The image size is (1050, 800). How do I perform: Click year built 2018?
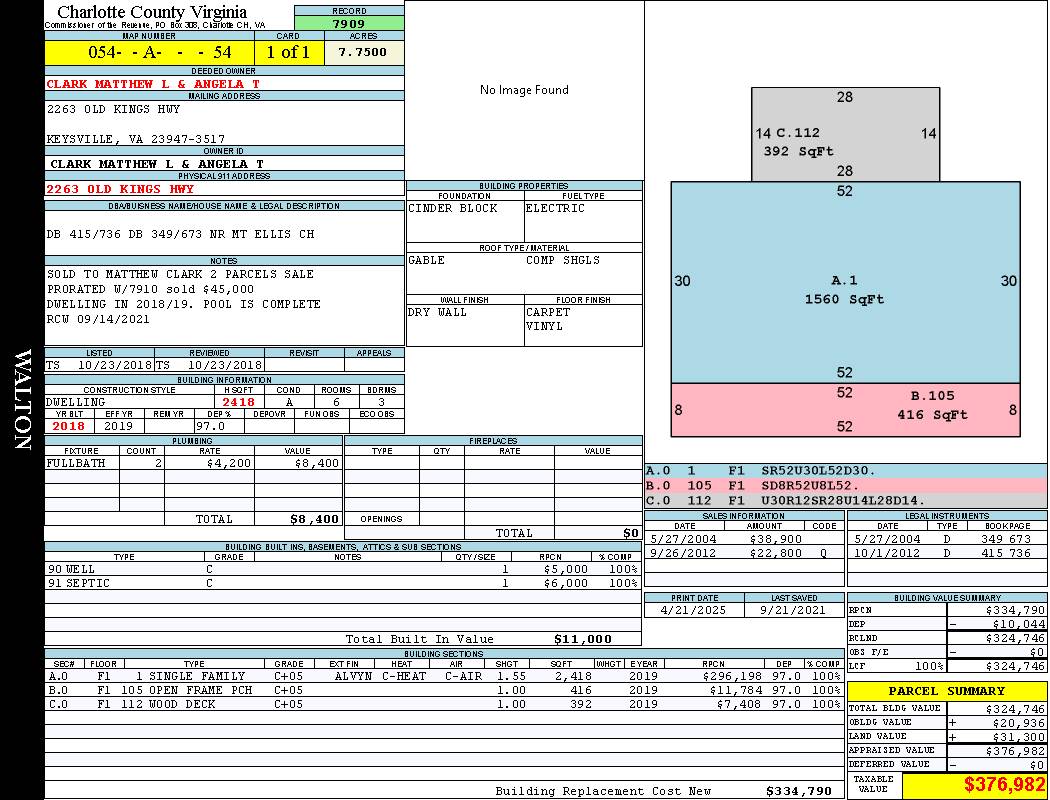pos(68,426)
